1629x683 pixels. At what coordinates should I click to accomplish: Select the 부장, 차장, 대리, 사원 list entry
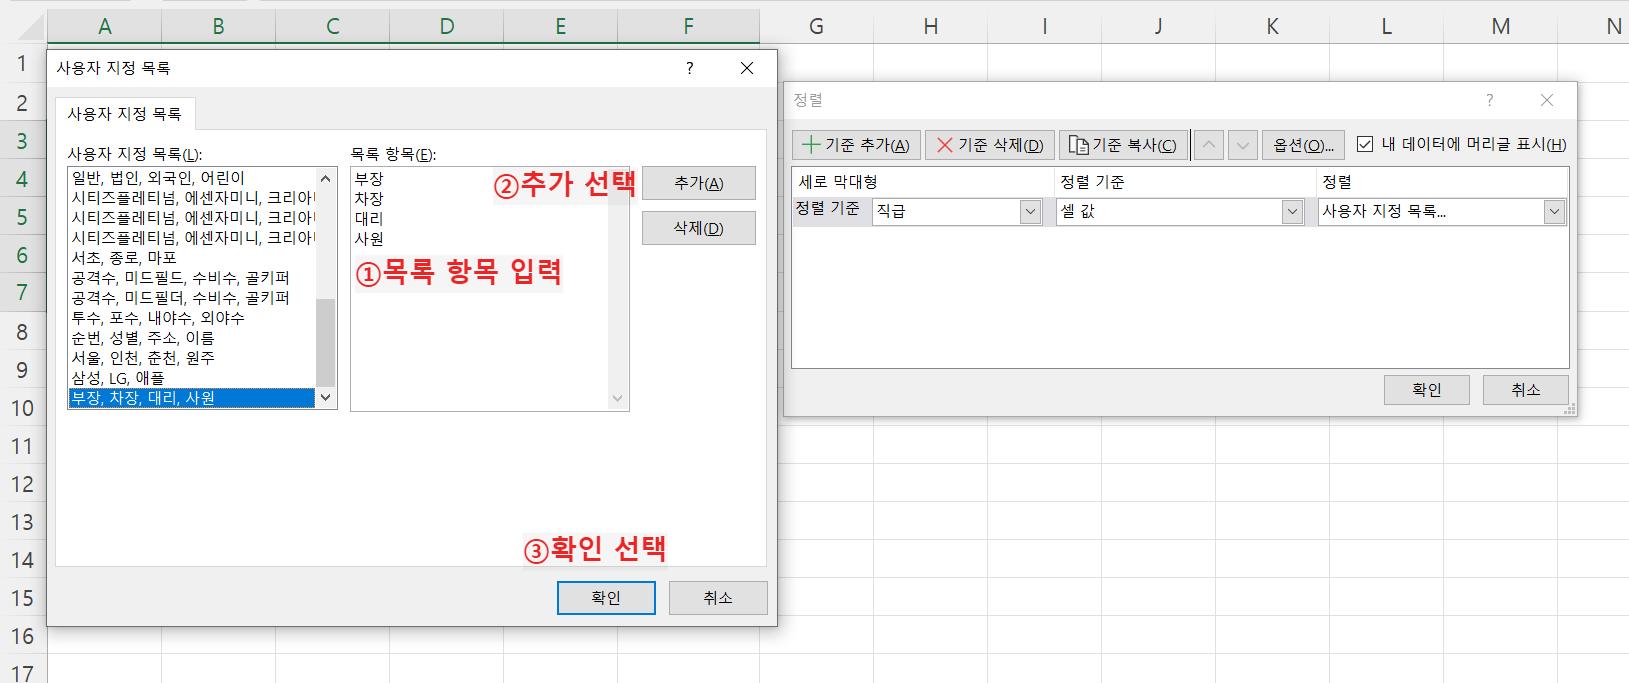tap(192, 398)
